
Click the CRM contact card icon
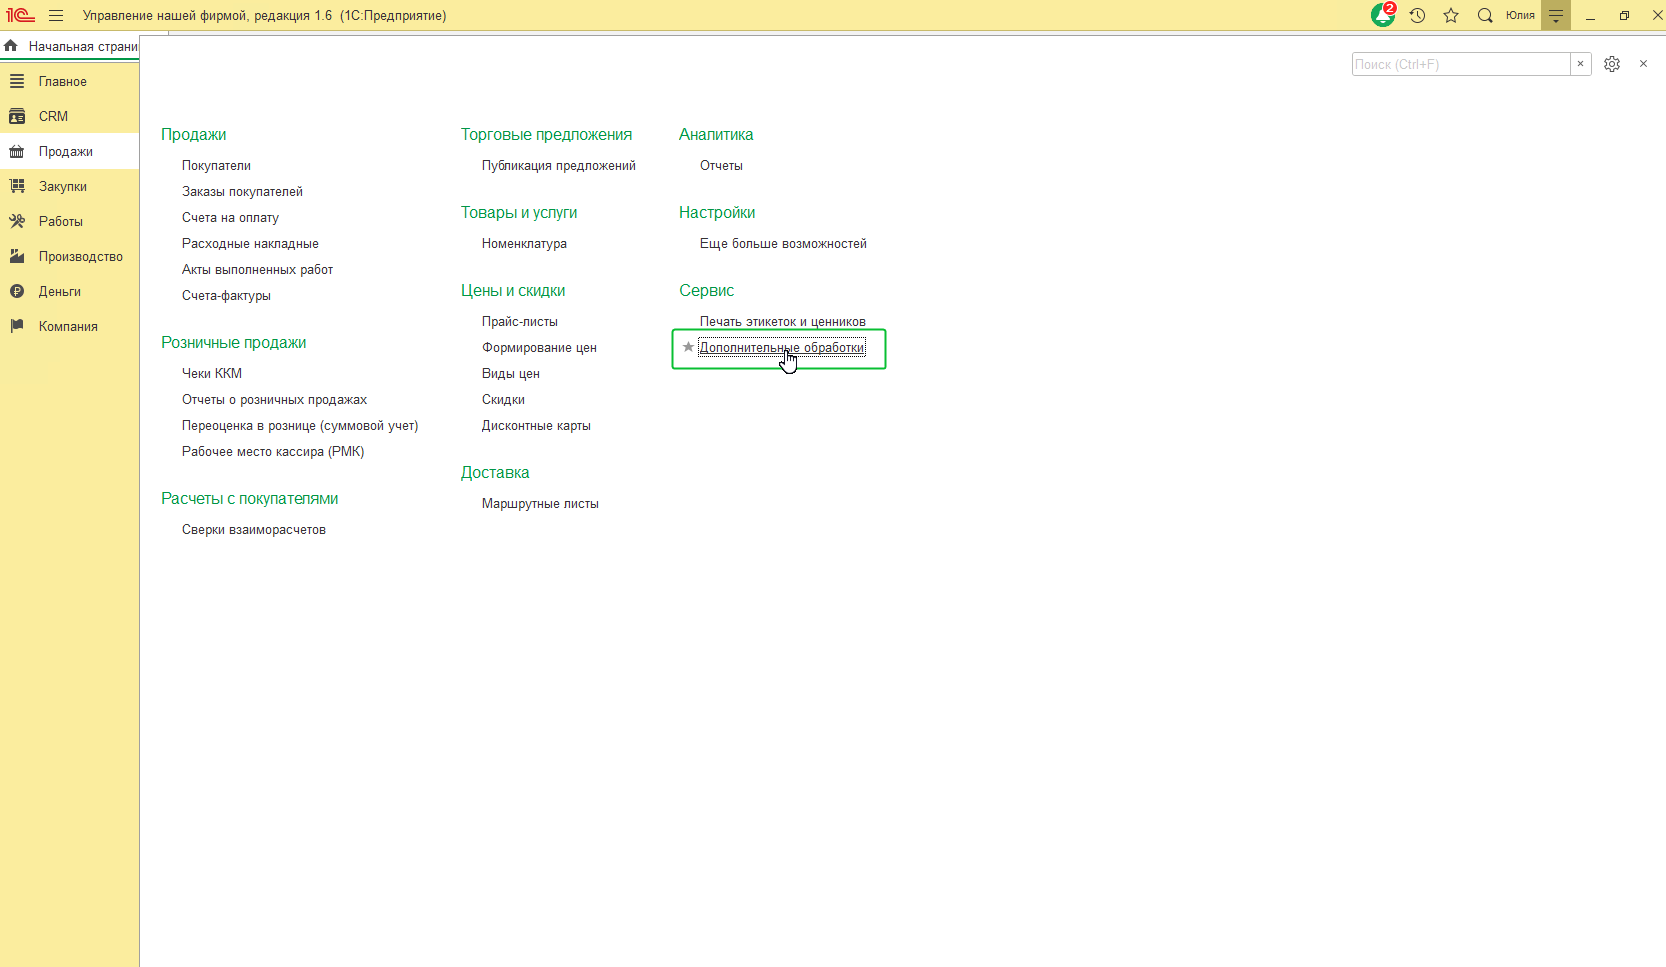17,116
